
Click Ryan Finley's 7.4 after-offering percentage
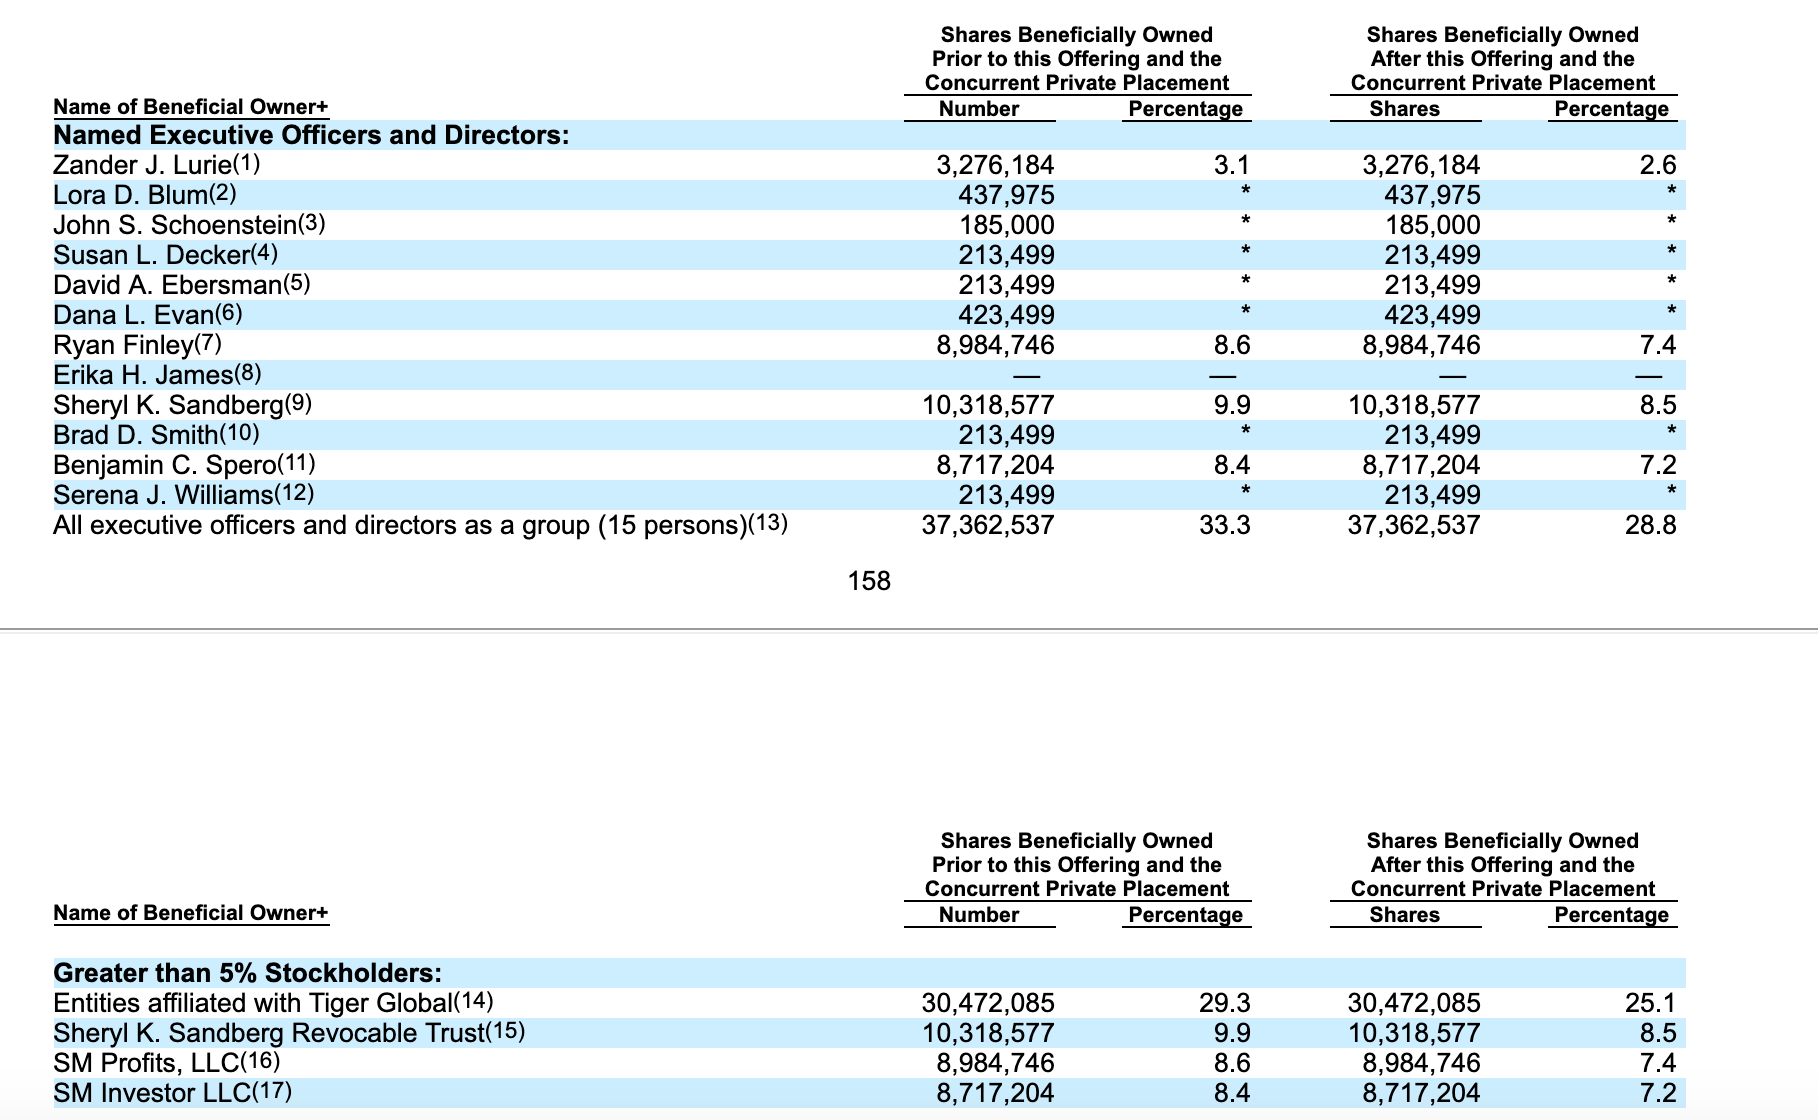coord(1658,344)
